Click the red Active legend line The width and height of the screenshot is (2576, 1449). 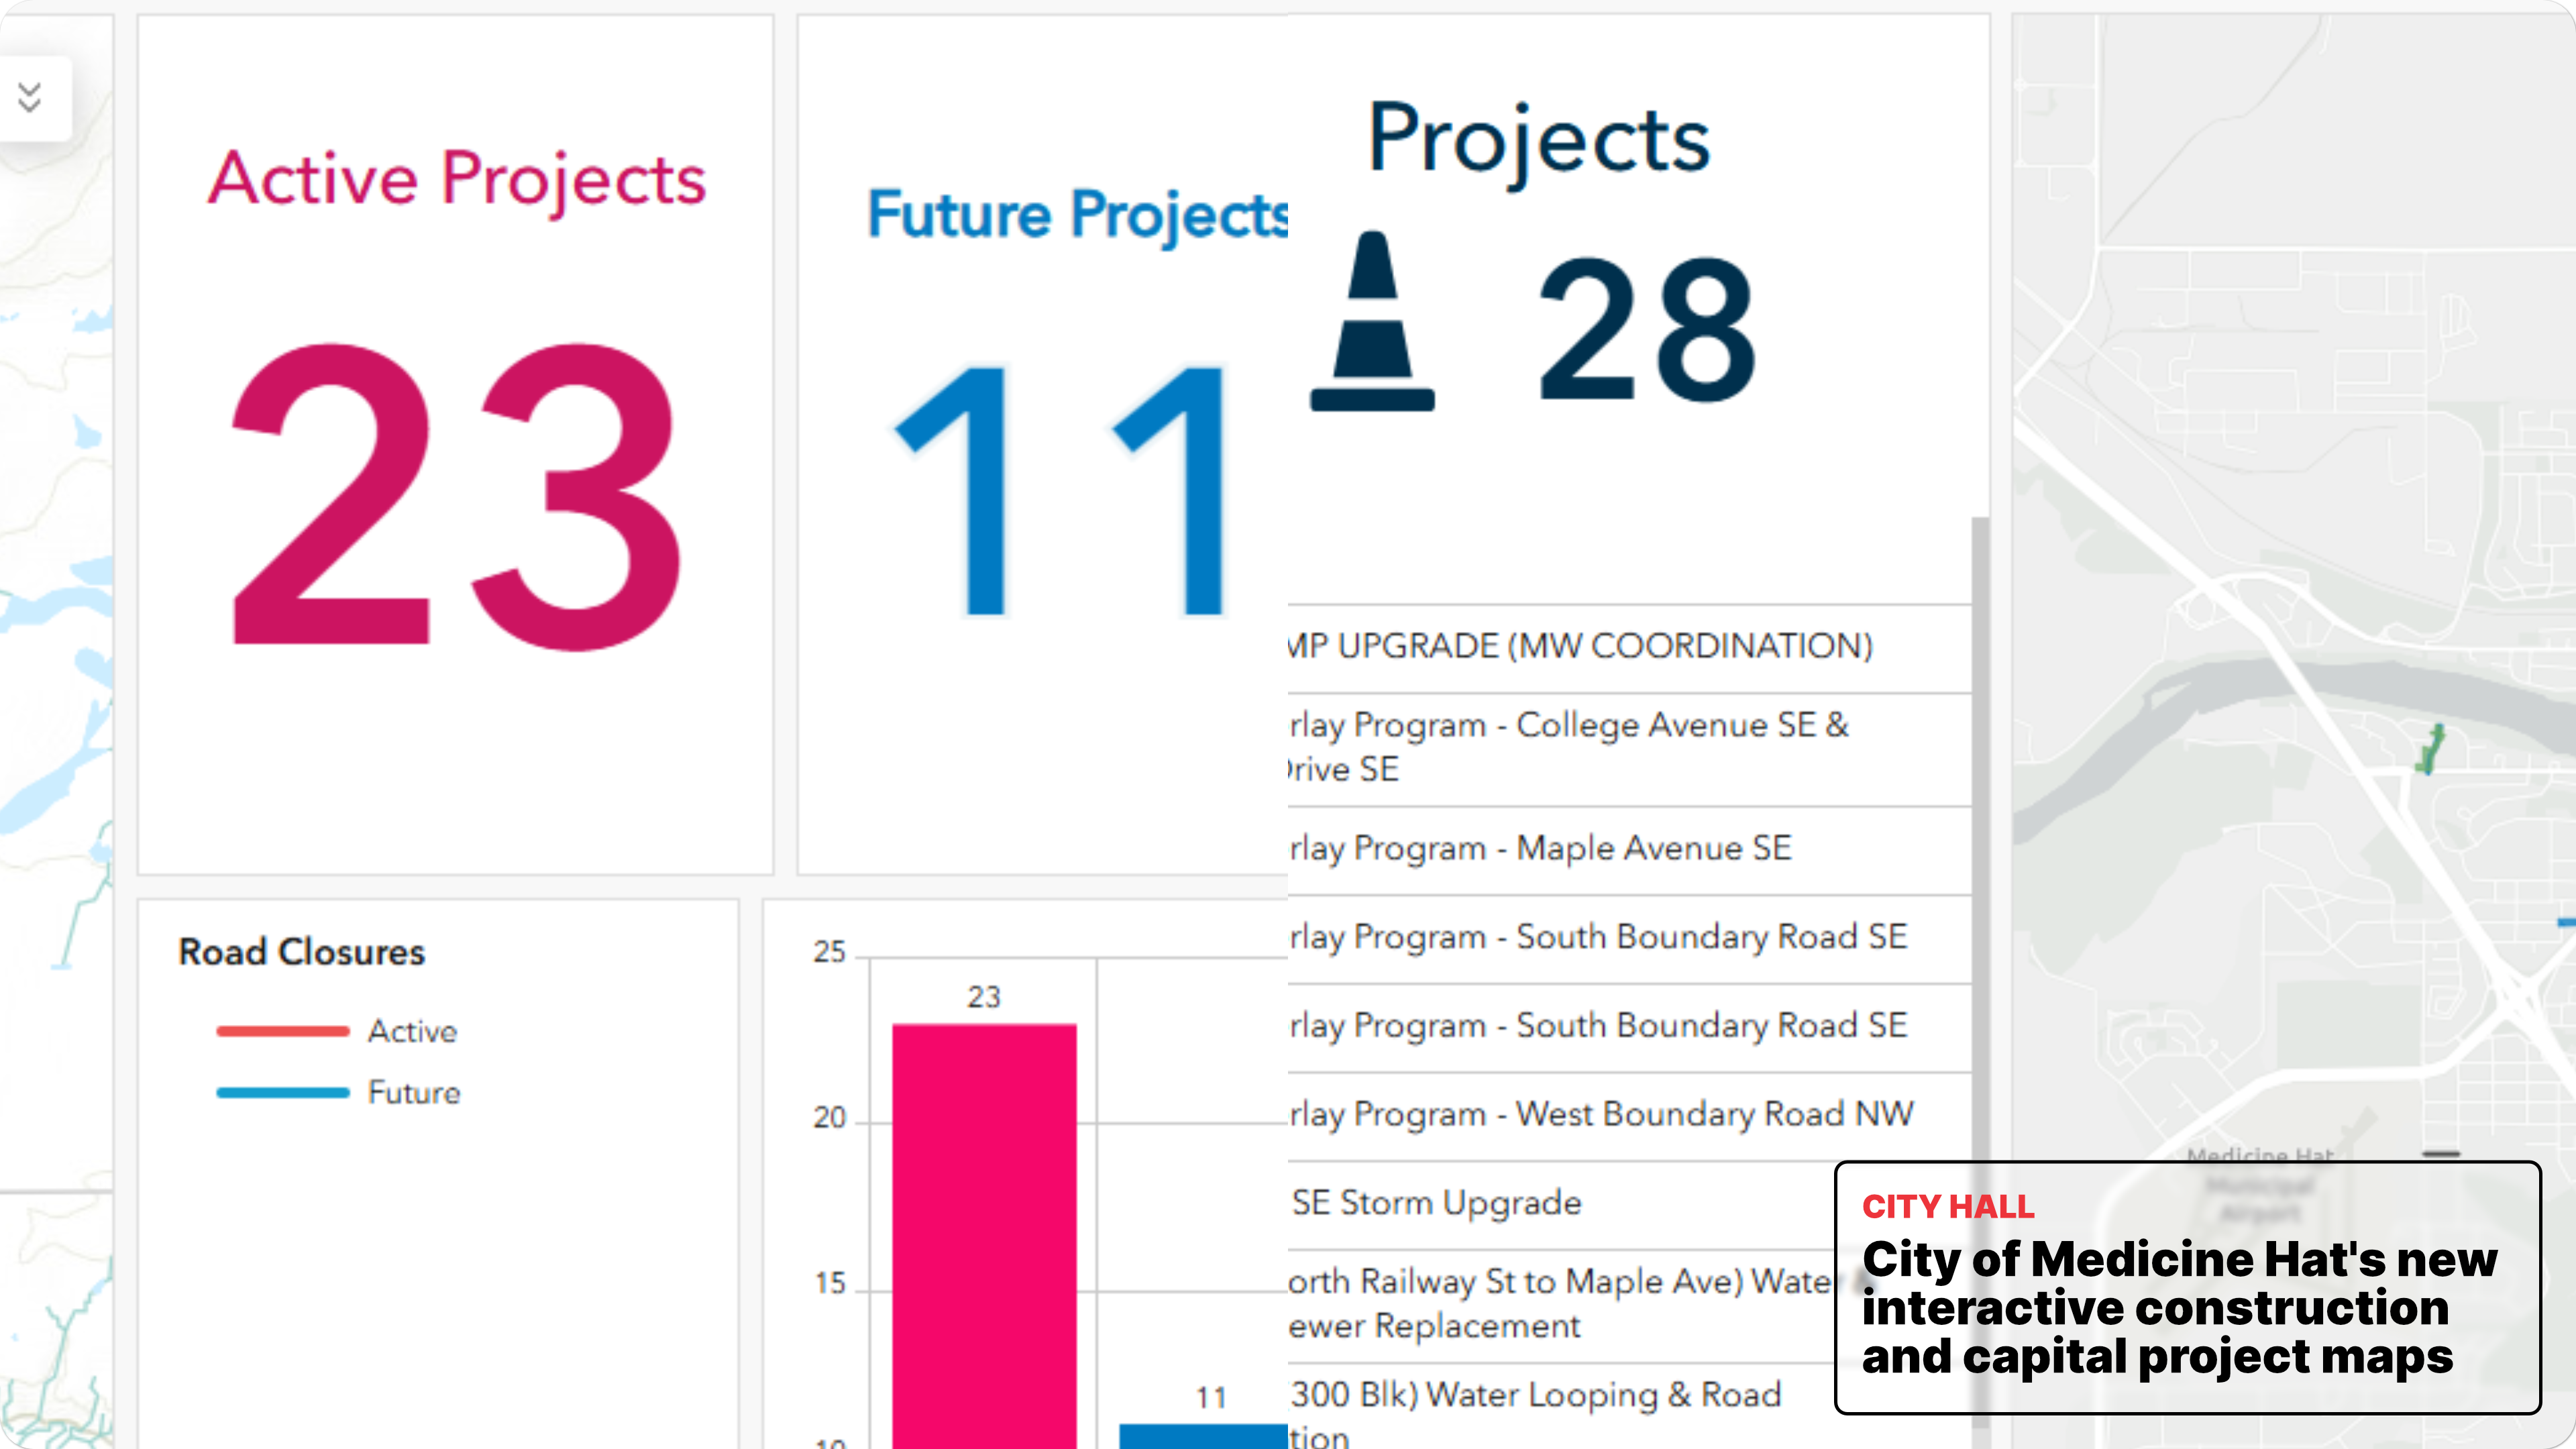283,1031
